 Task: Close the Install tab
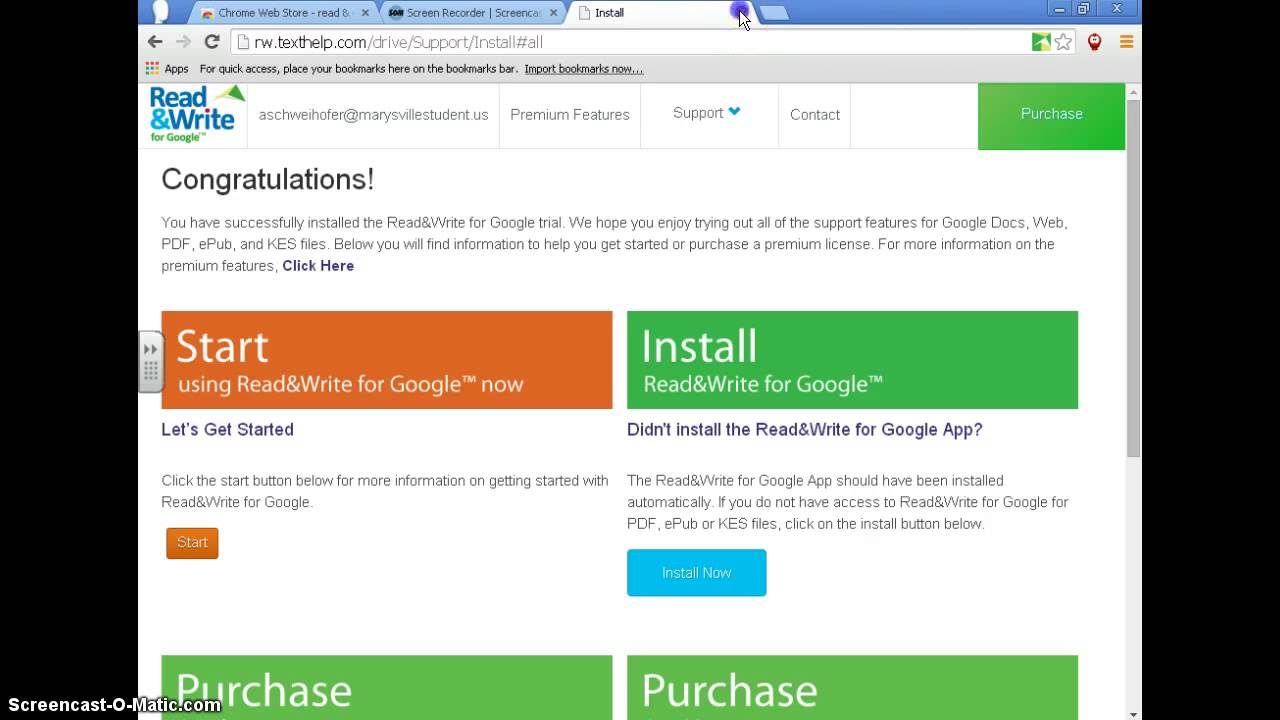click(x=740, y=13)
